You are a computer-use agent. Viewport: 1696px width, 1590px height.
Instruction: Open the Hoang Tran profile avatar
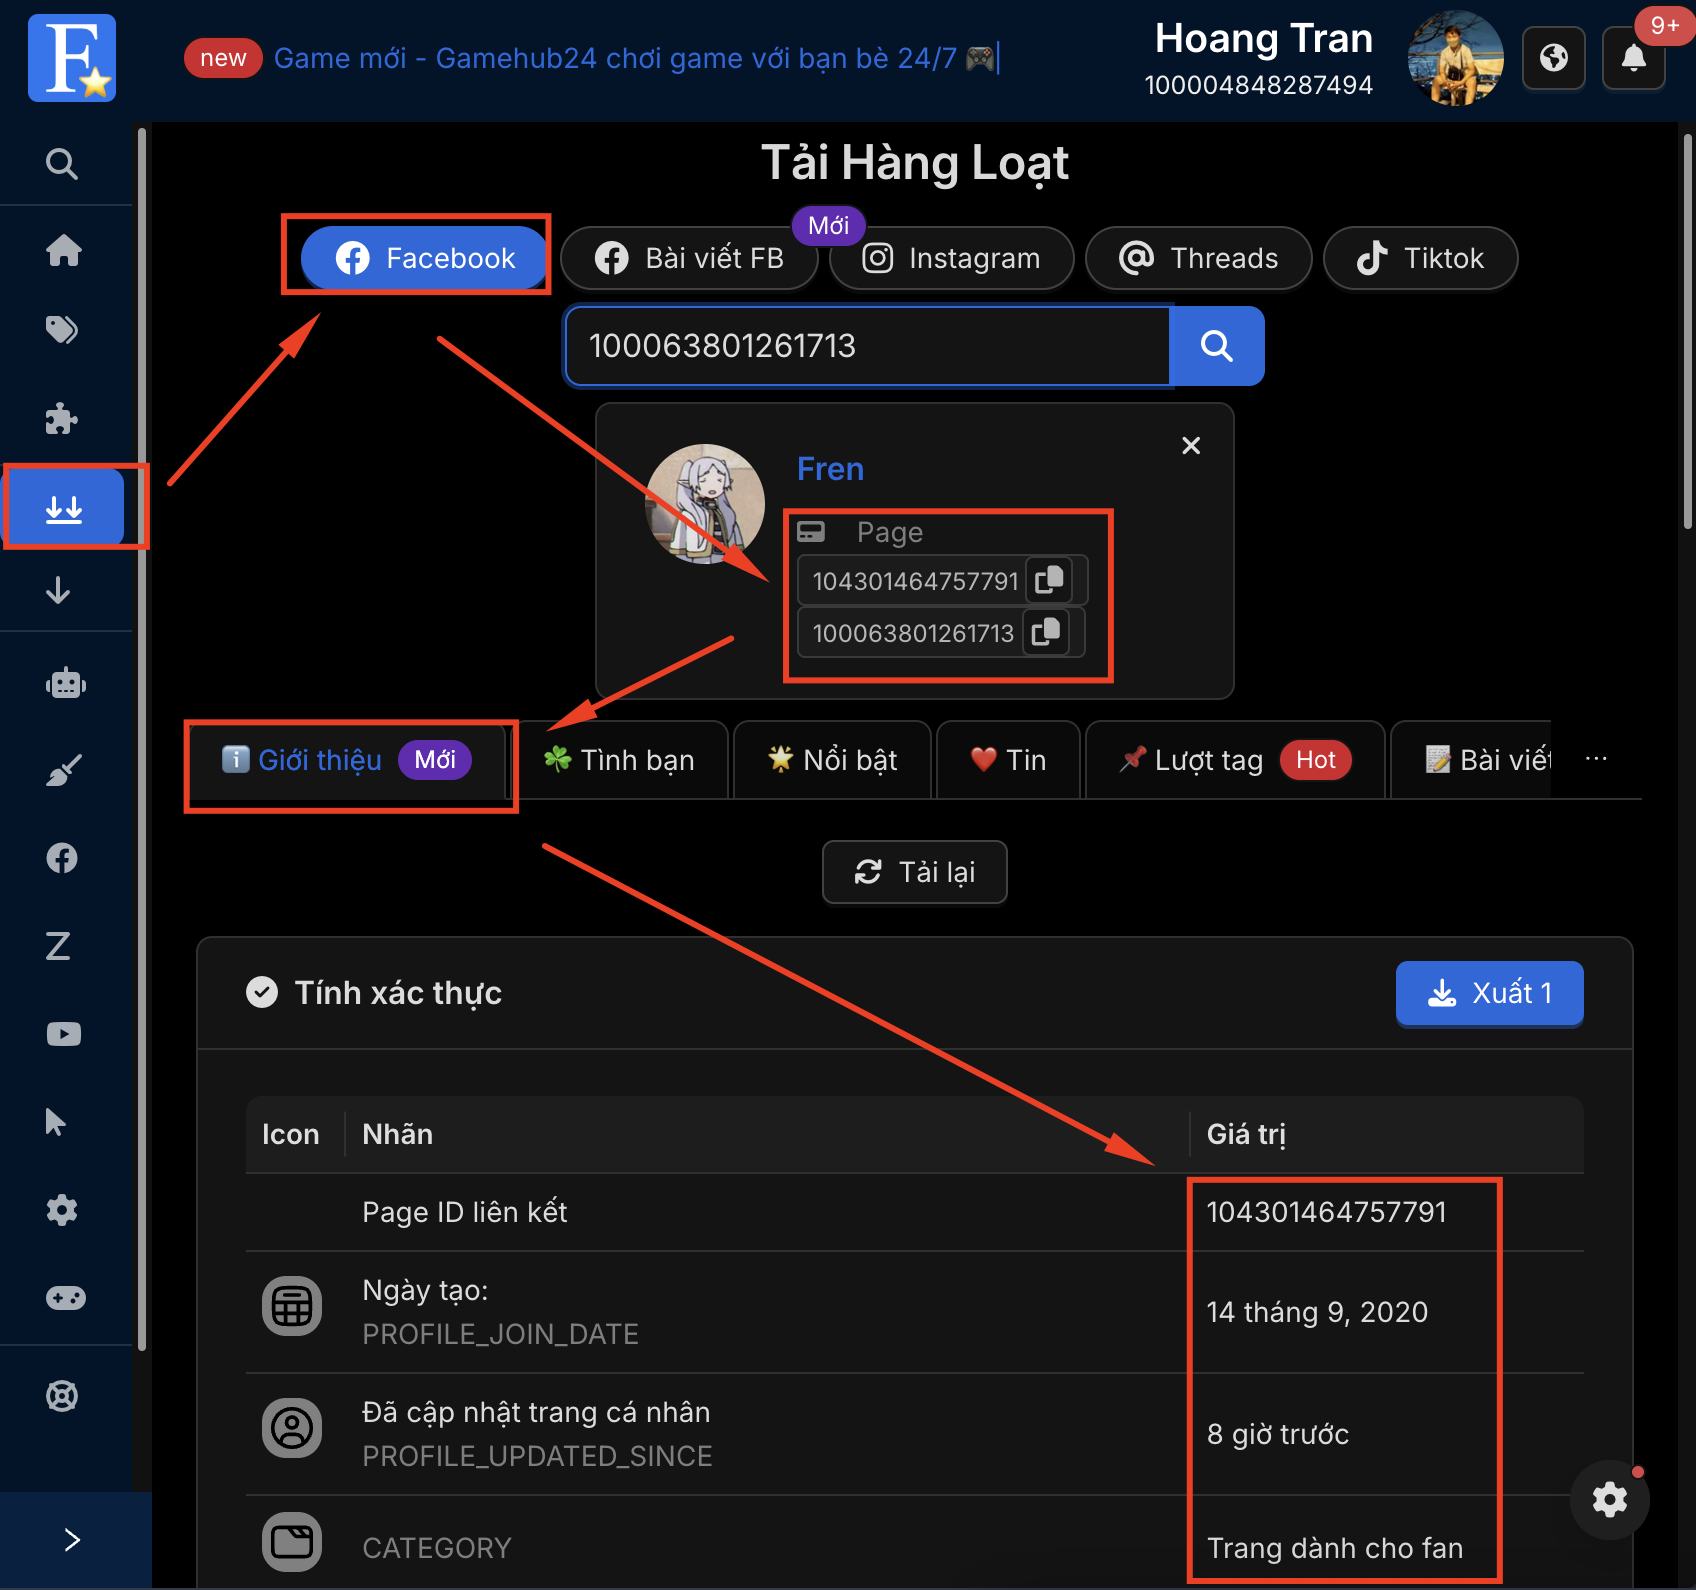tap(1455, 58)
